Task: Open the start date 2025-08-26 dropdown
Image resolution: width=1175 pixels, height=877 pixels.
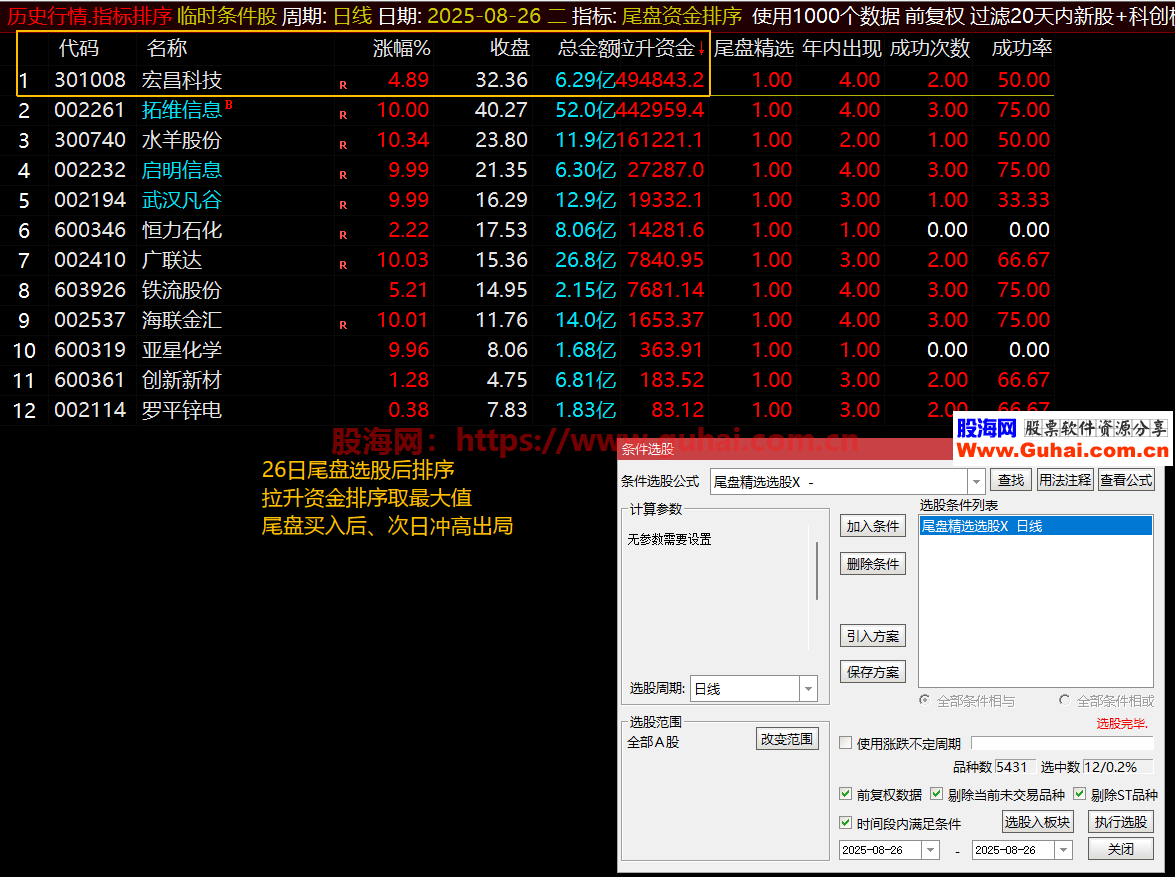Action: click(930, 849)
